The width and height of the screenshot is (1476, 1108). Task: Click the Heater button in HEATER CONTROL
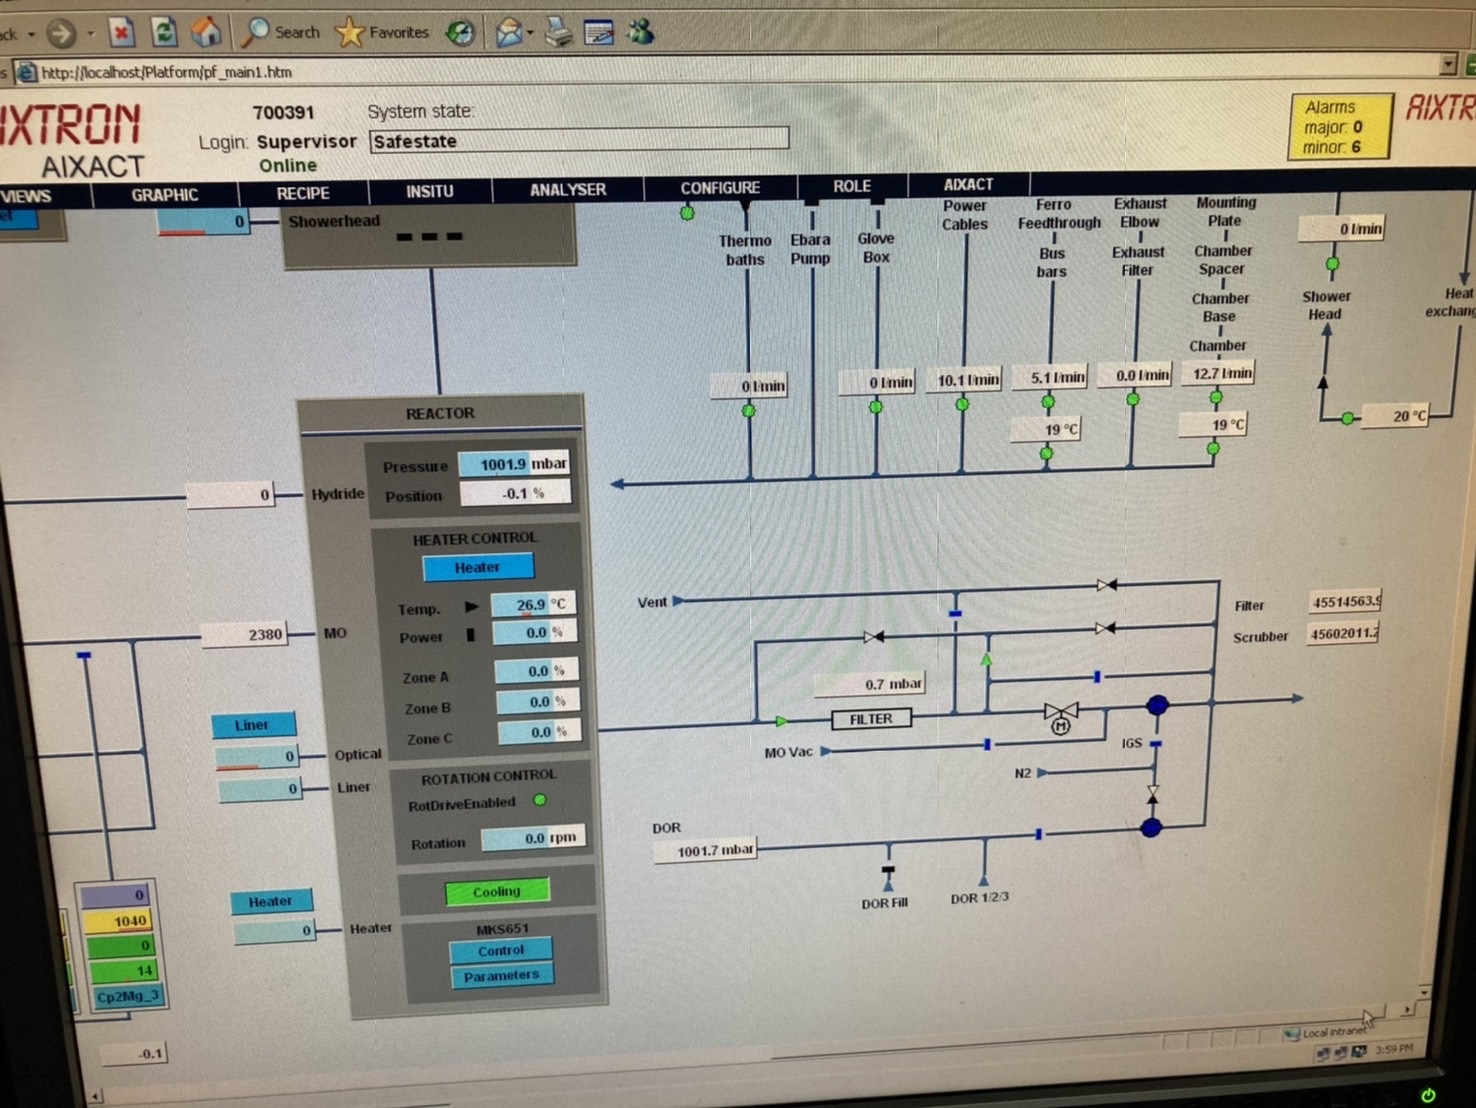click(477, 567)
